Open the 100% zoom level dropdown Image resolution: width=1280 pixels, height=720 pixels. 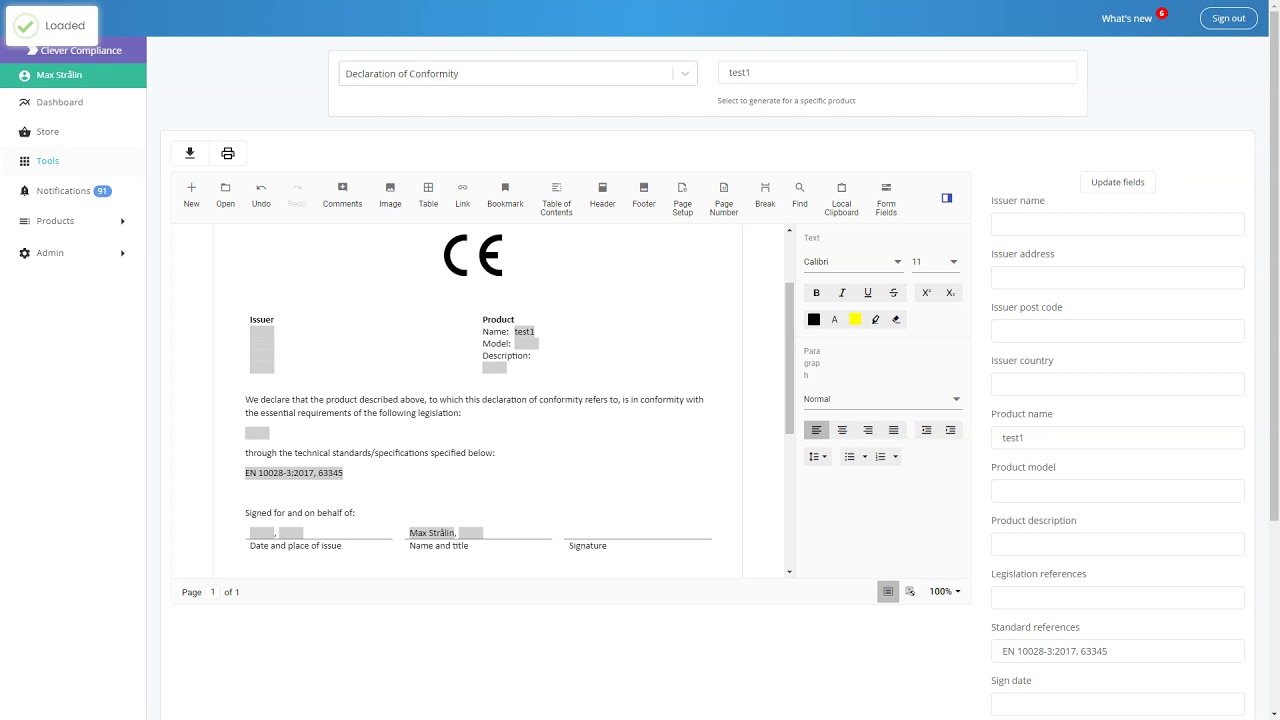[x=944, y=592]
